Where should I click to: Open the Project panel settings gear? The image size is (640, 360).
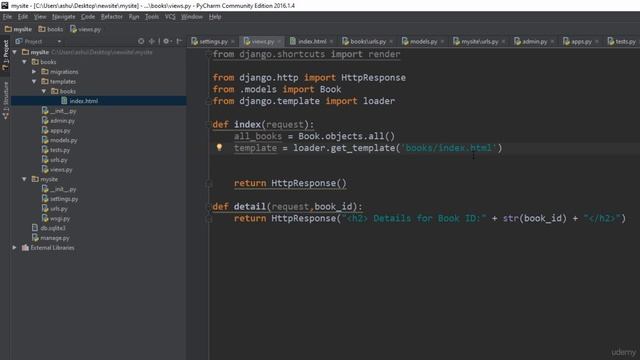tap(166, 41)
